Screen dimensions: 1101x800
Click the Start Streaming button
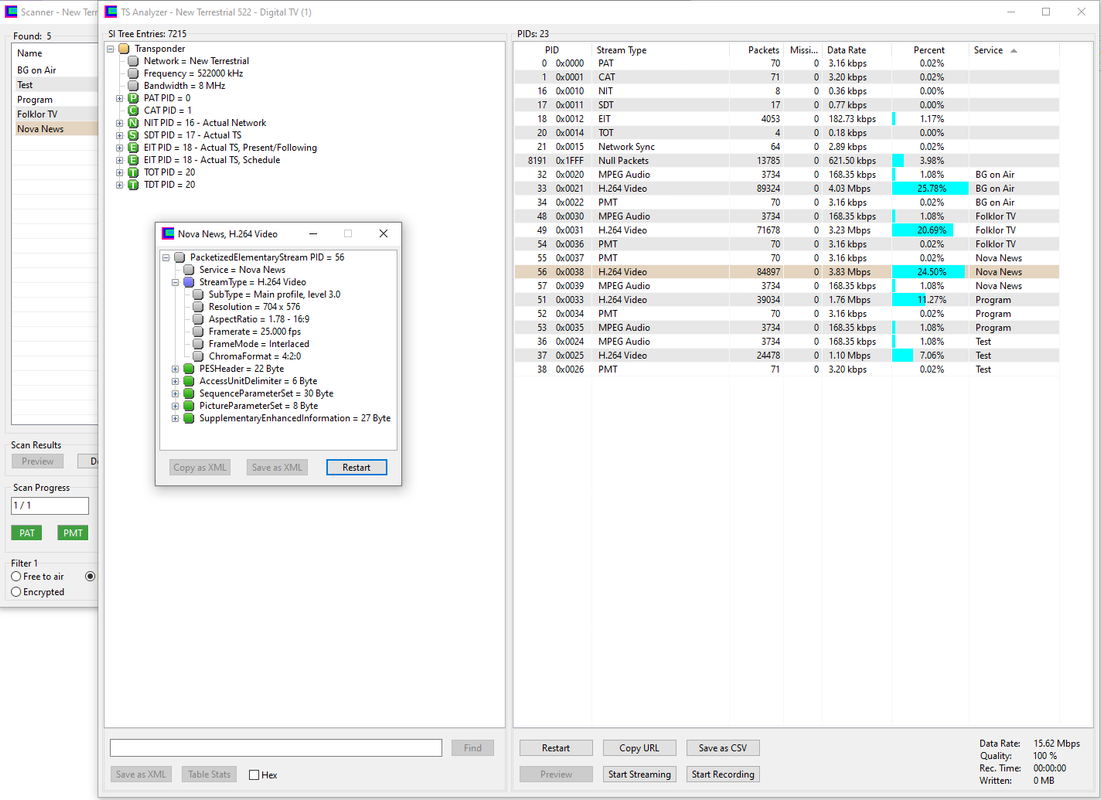tap(639, 774)
